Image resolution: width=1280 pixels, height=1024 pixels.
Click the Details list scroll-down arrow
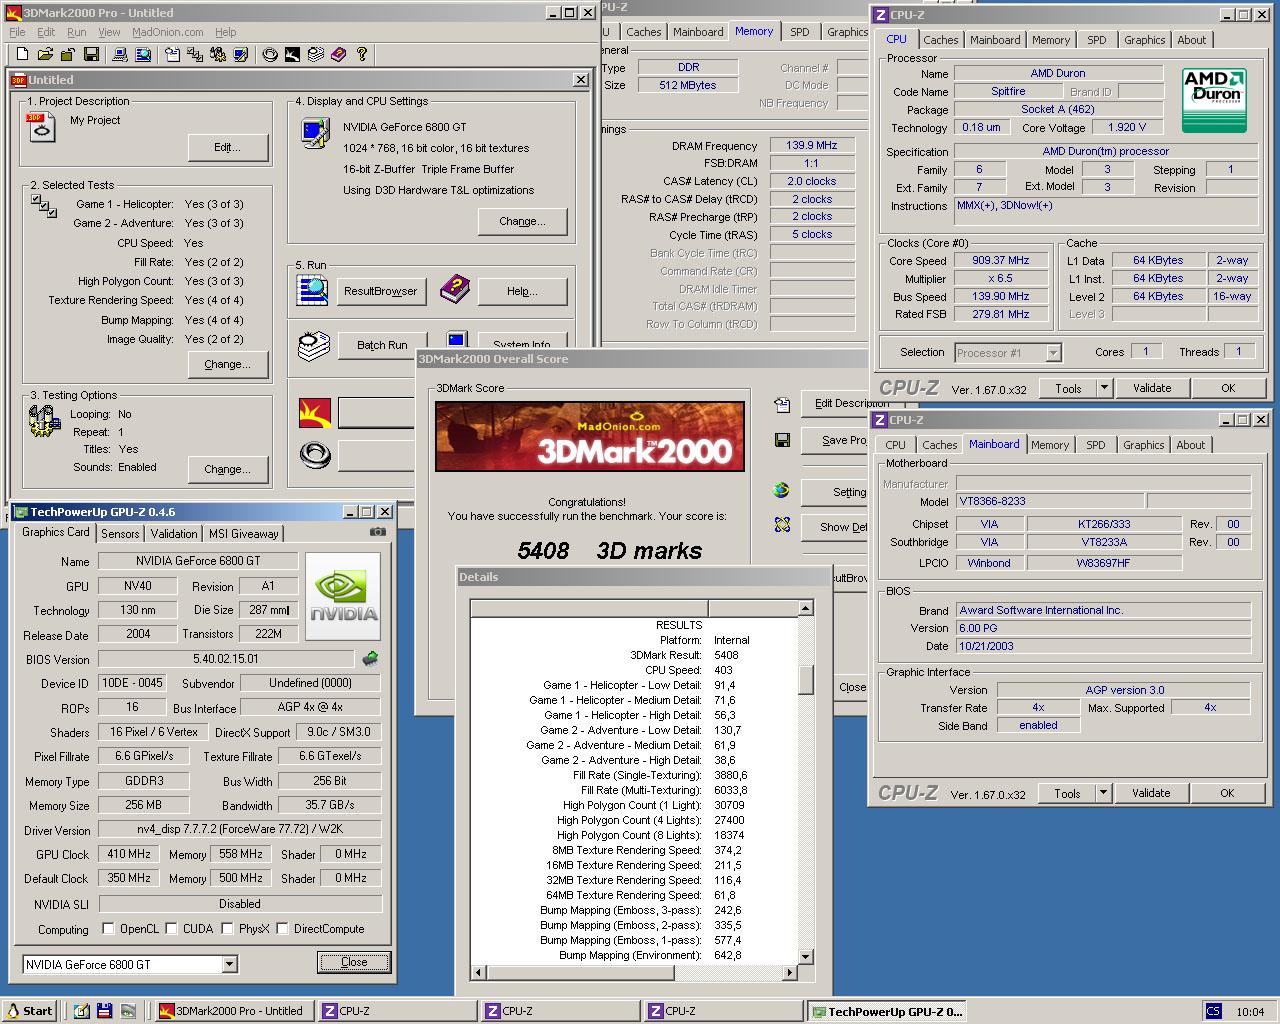pyautogui.click(x=806, y=958)
